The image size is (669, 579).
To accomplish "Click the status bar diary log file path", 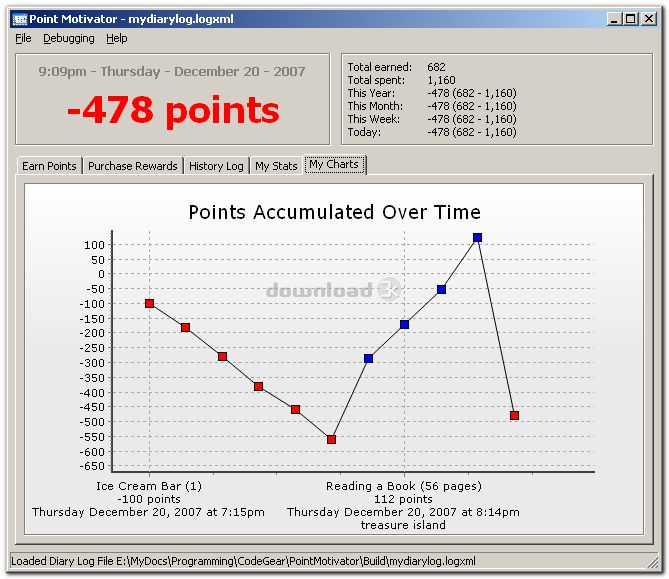I will click(243, 561).
